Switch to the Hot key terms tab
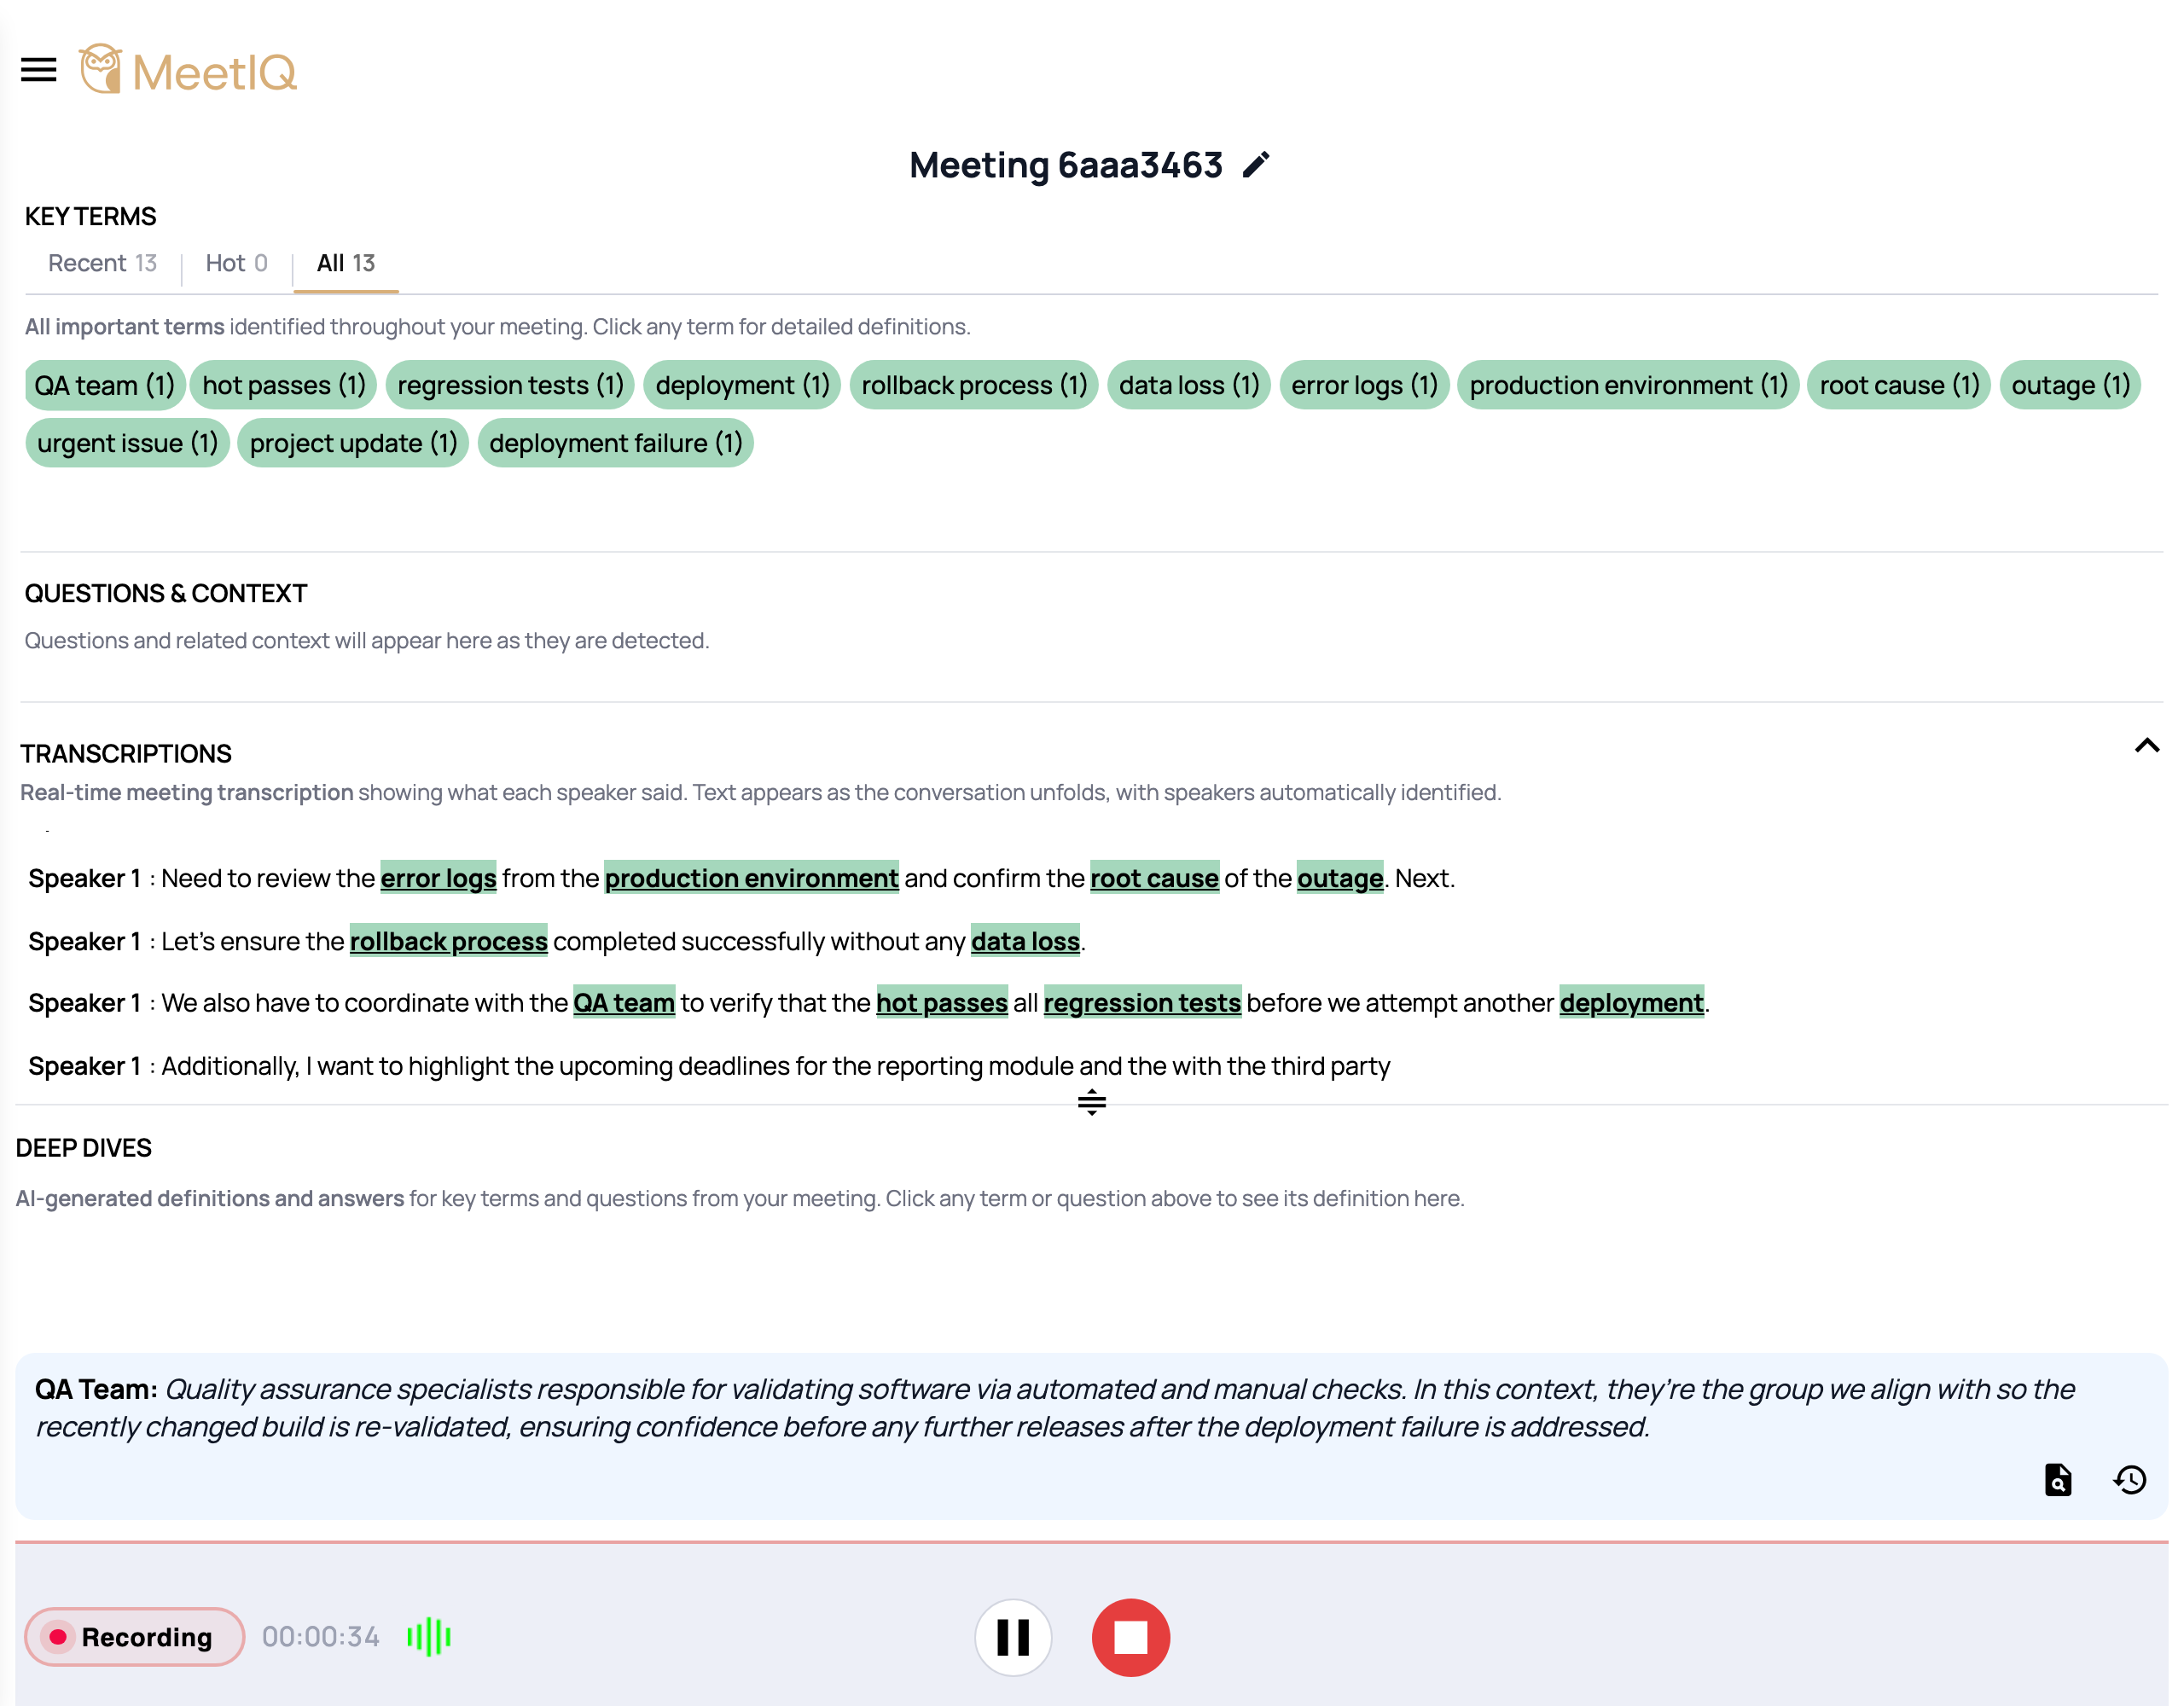Screen dimensions: 2184x1706 click(236, 263)
